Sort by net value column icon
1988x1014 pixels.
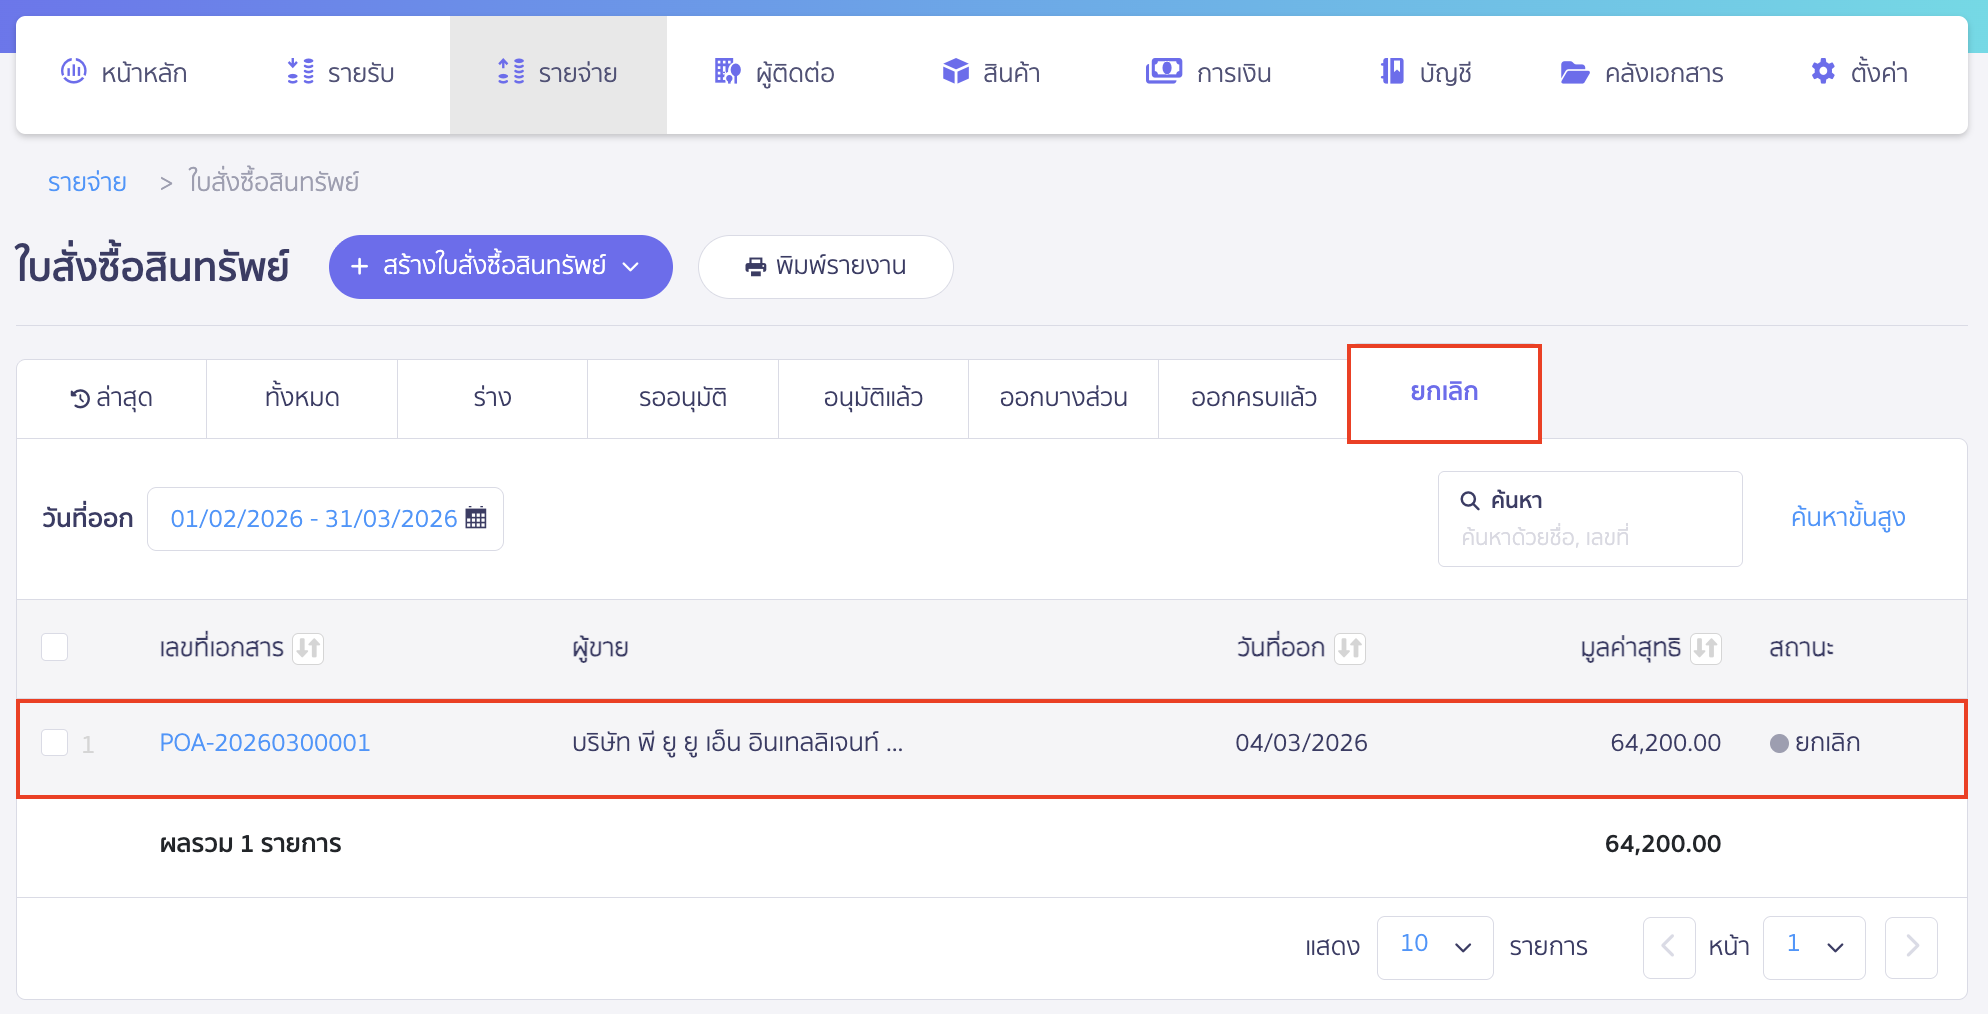tap(1705, 648)
